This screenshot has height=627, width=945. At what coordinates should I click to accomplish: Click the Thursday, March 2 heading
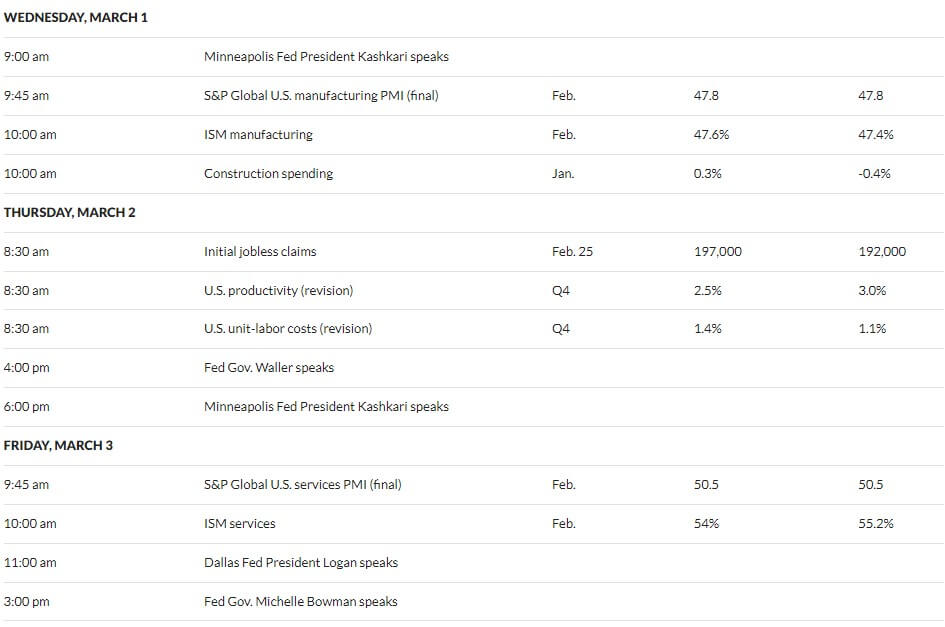(69, 212)
